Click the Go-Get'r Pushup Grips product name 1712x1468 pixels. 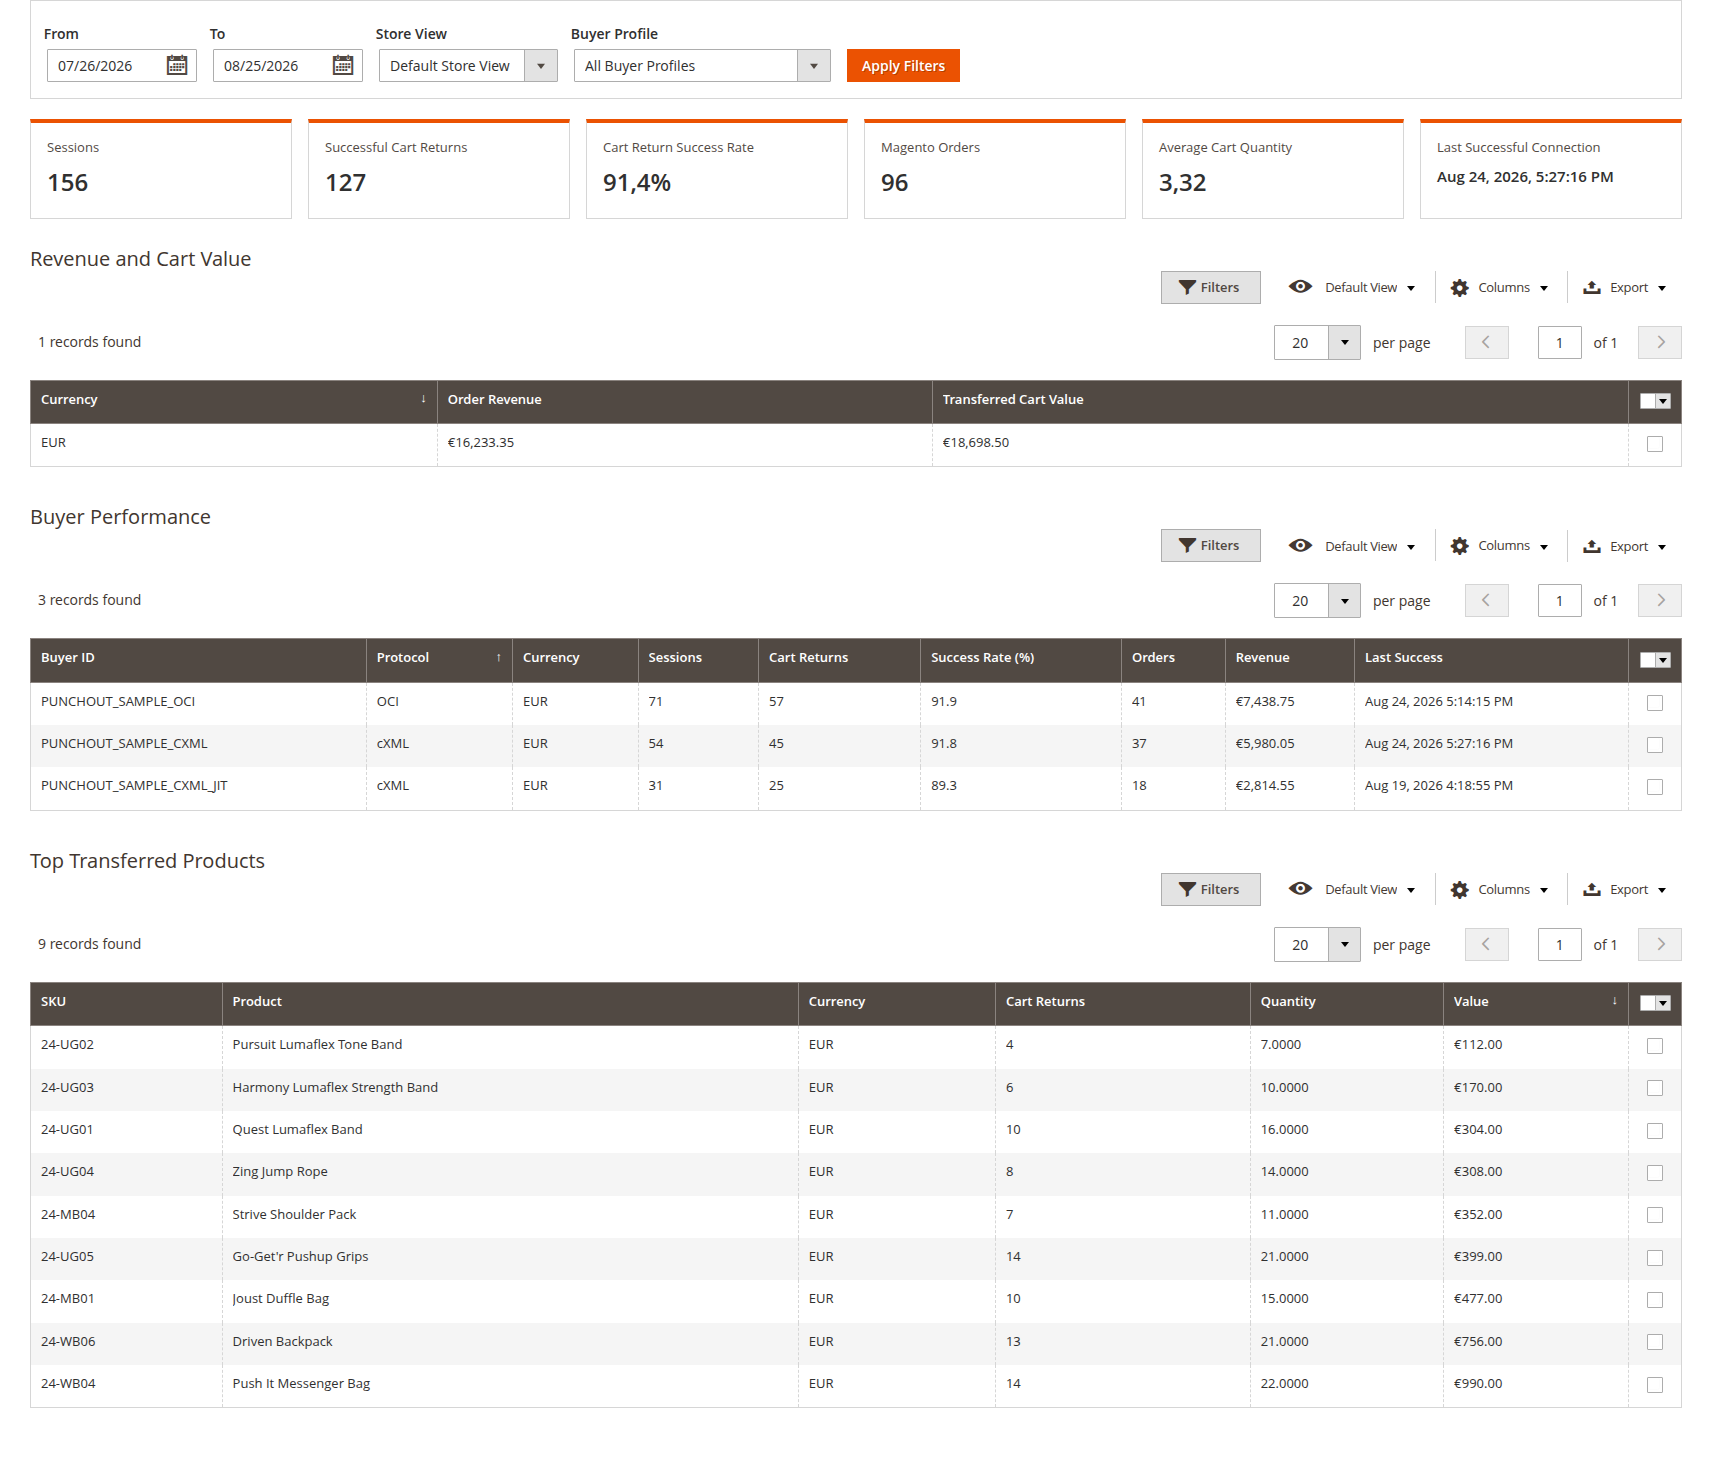pos(300,1257)
